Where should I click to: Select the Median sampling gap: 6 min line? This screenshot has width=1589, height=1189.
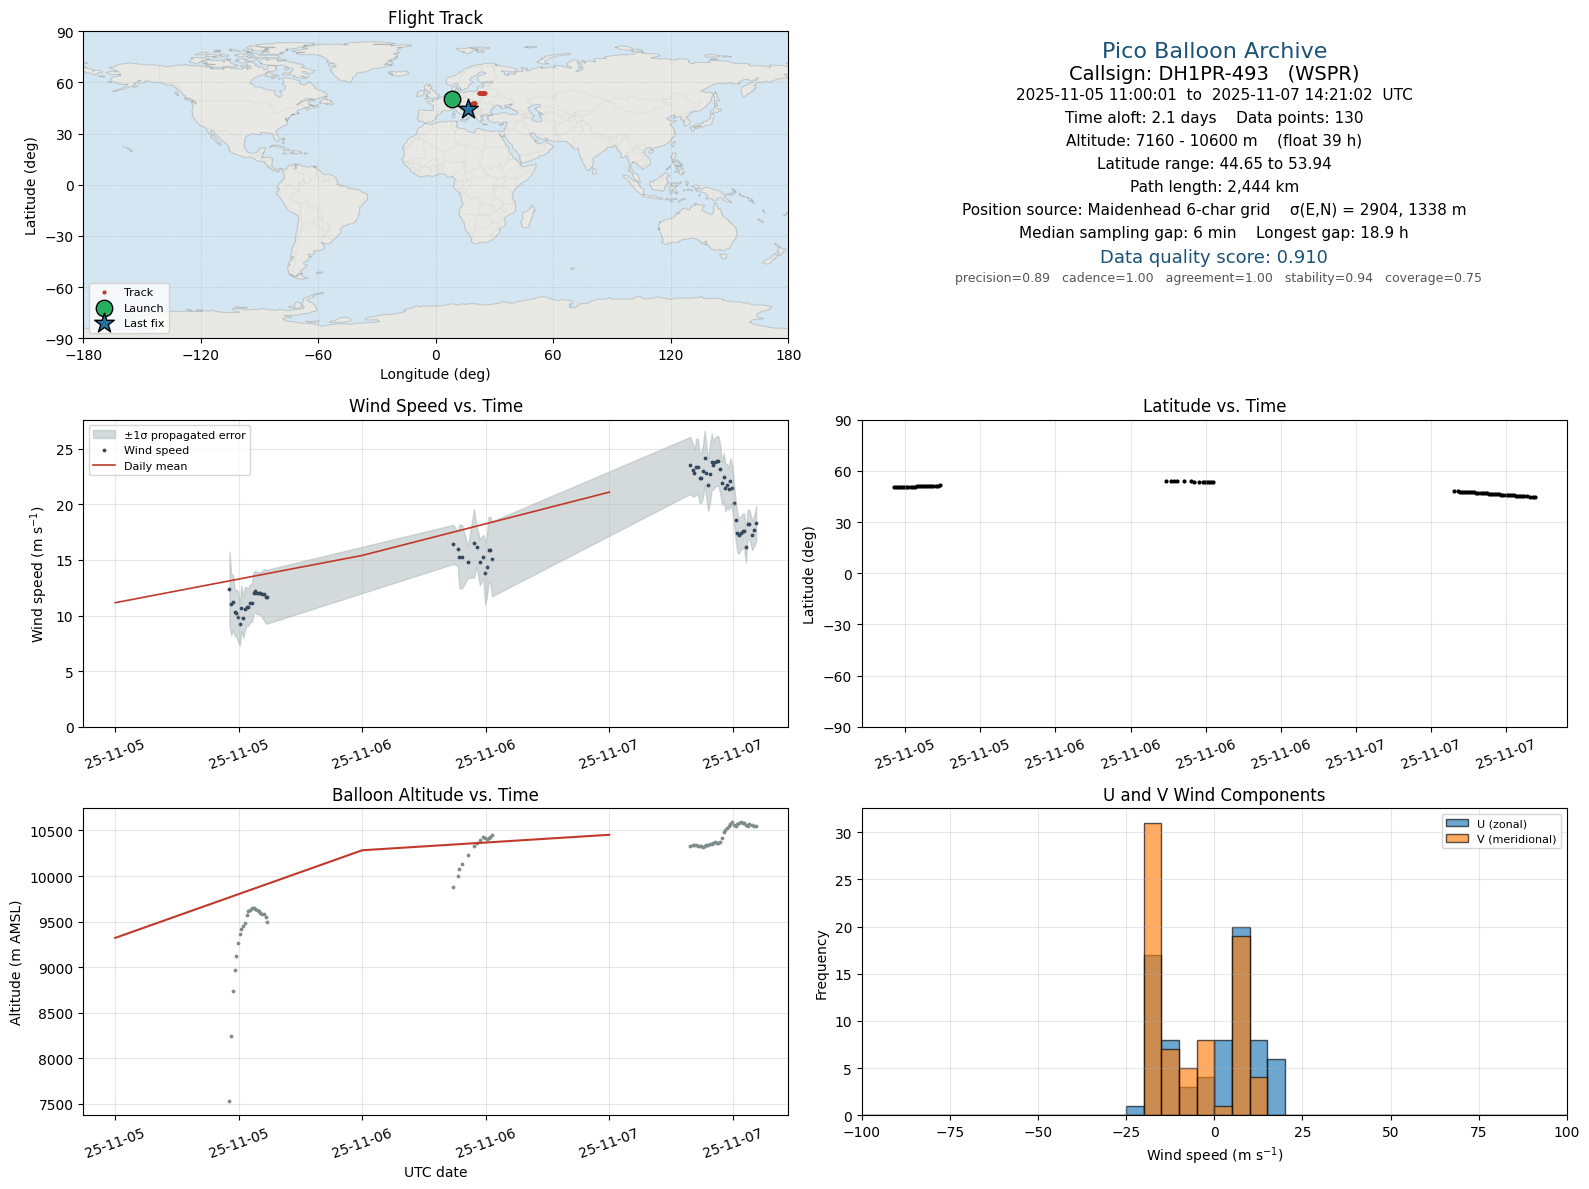(x=1214, y=233)
